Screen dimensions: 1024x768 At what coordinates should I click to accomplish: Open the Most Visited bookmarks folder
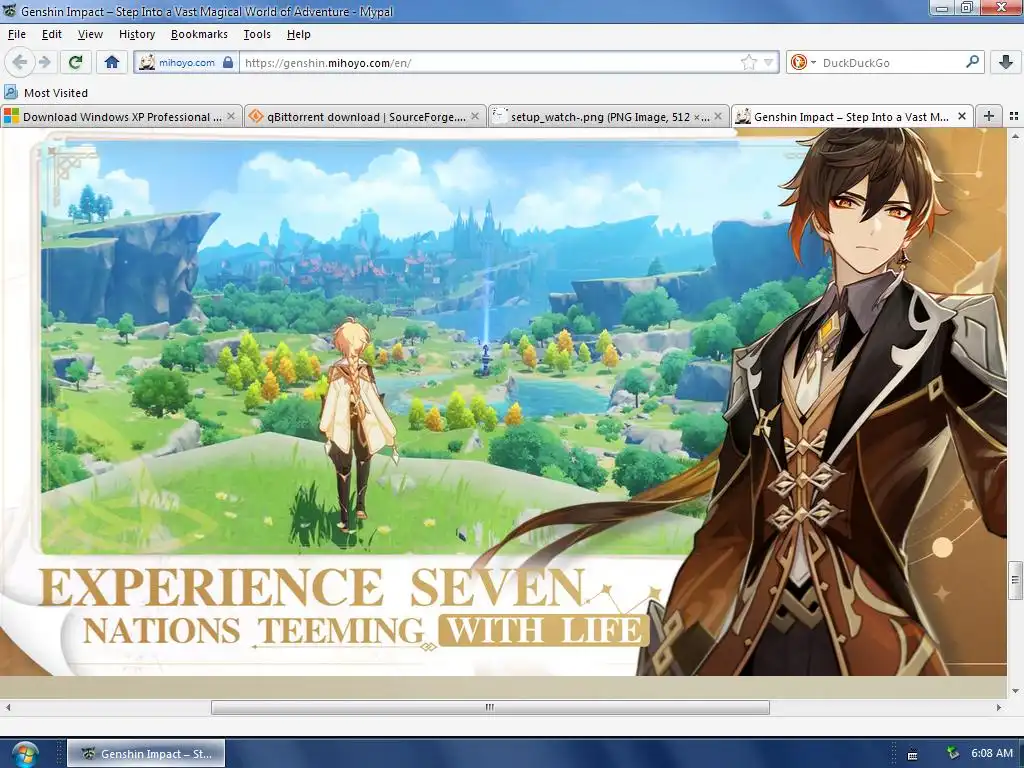click(46, 93)
